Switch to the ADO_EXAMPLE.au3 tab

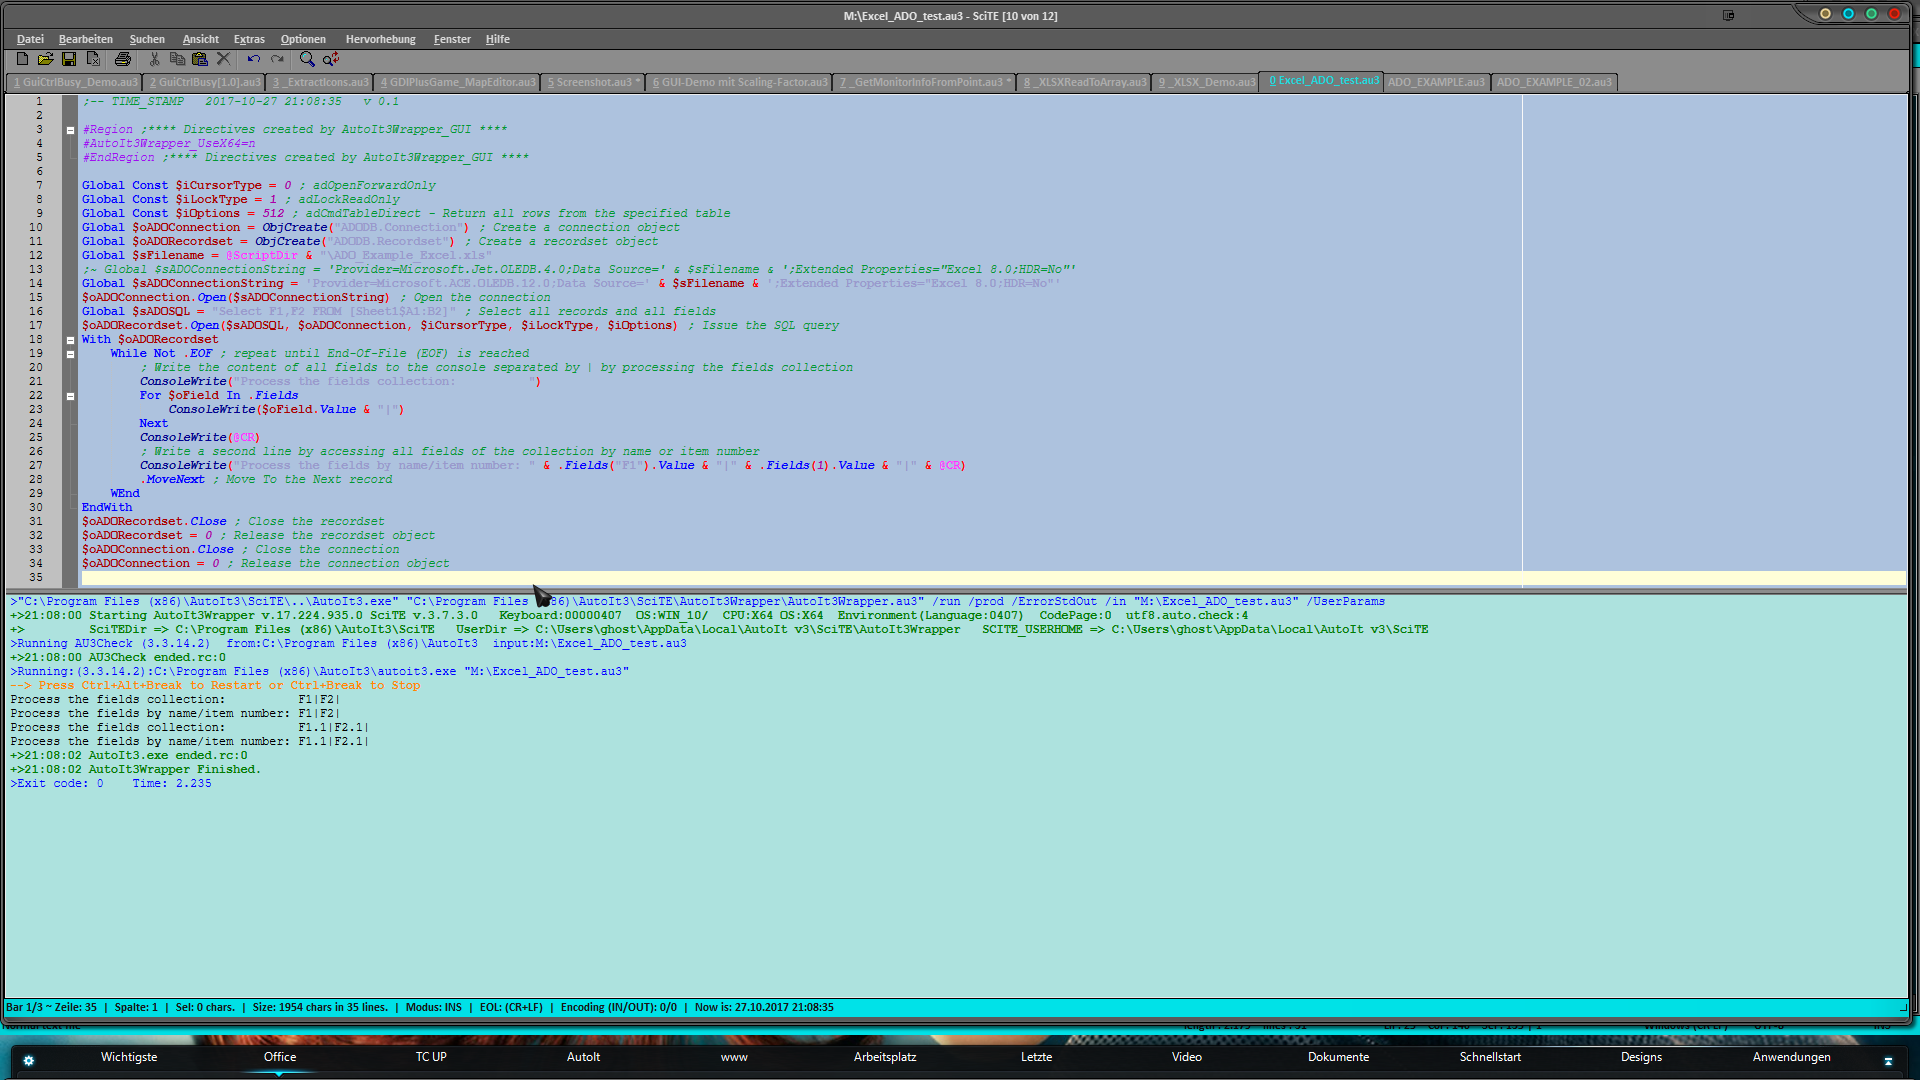tap(1436, 82)
